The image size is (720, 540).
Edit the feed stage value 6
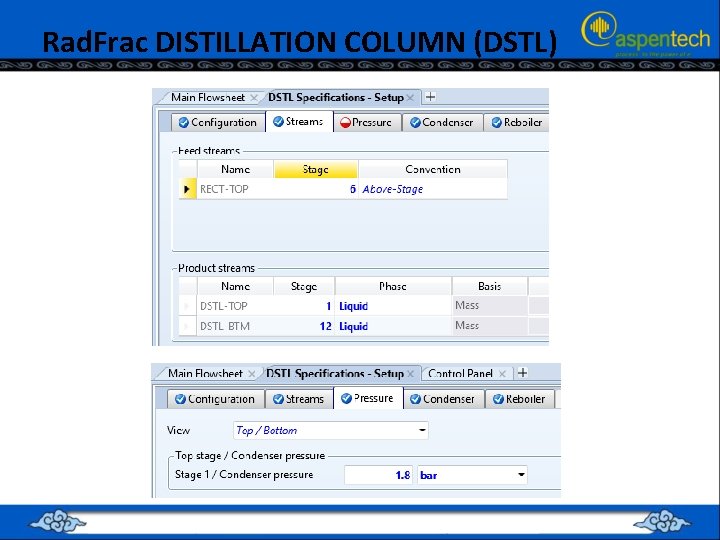click(315, 189)
